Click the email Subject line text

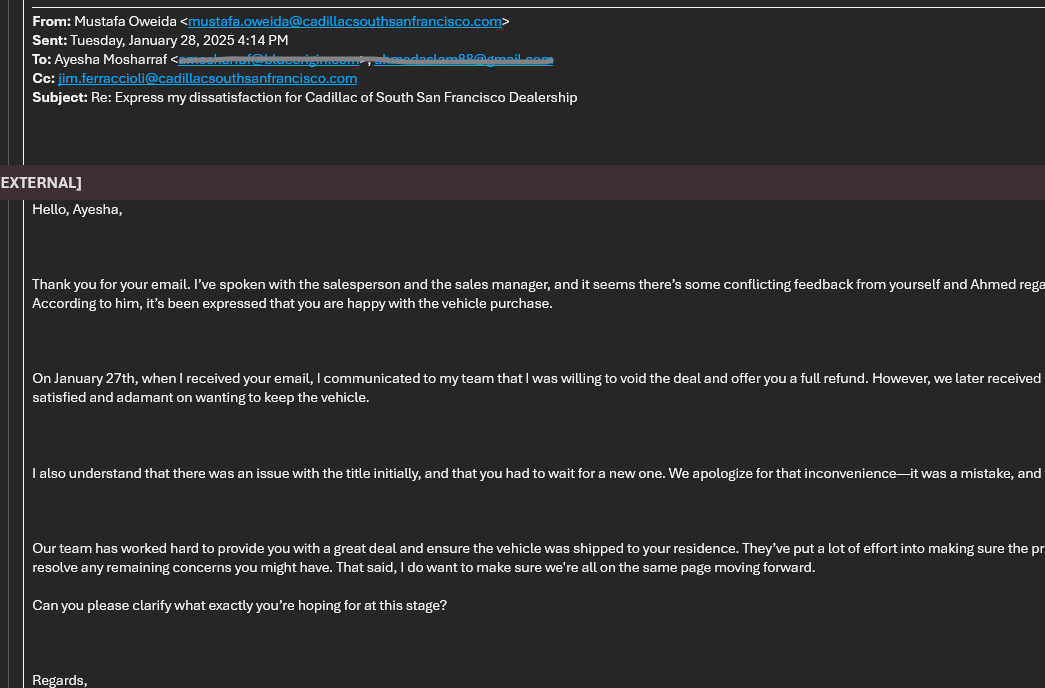click(x=333, y=97)
